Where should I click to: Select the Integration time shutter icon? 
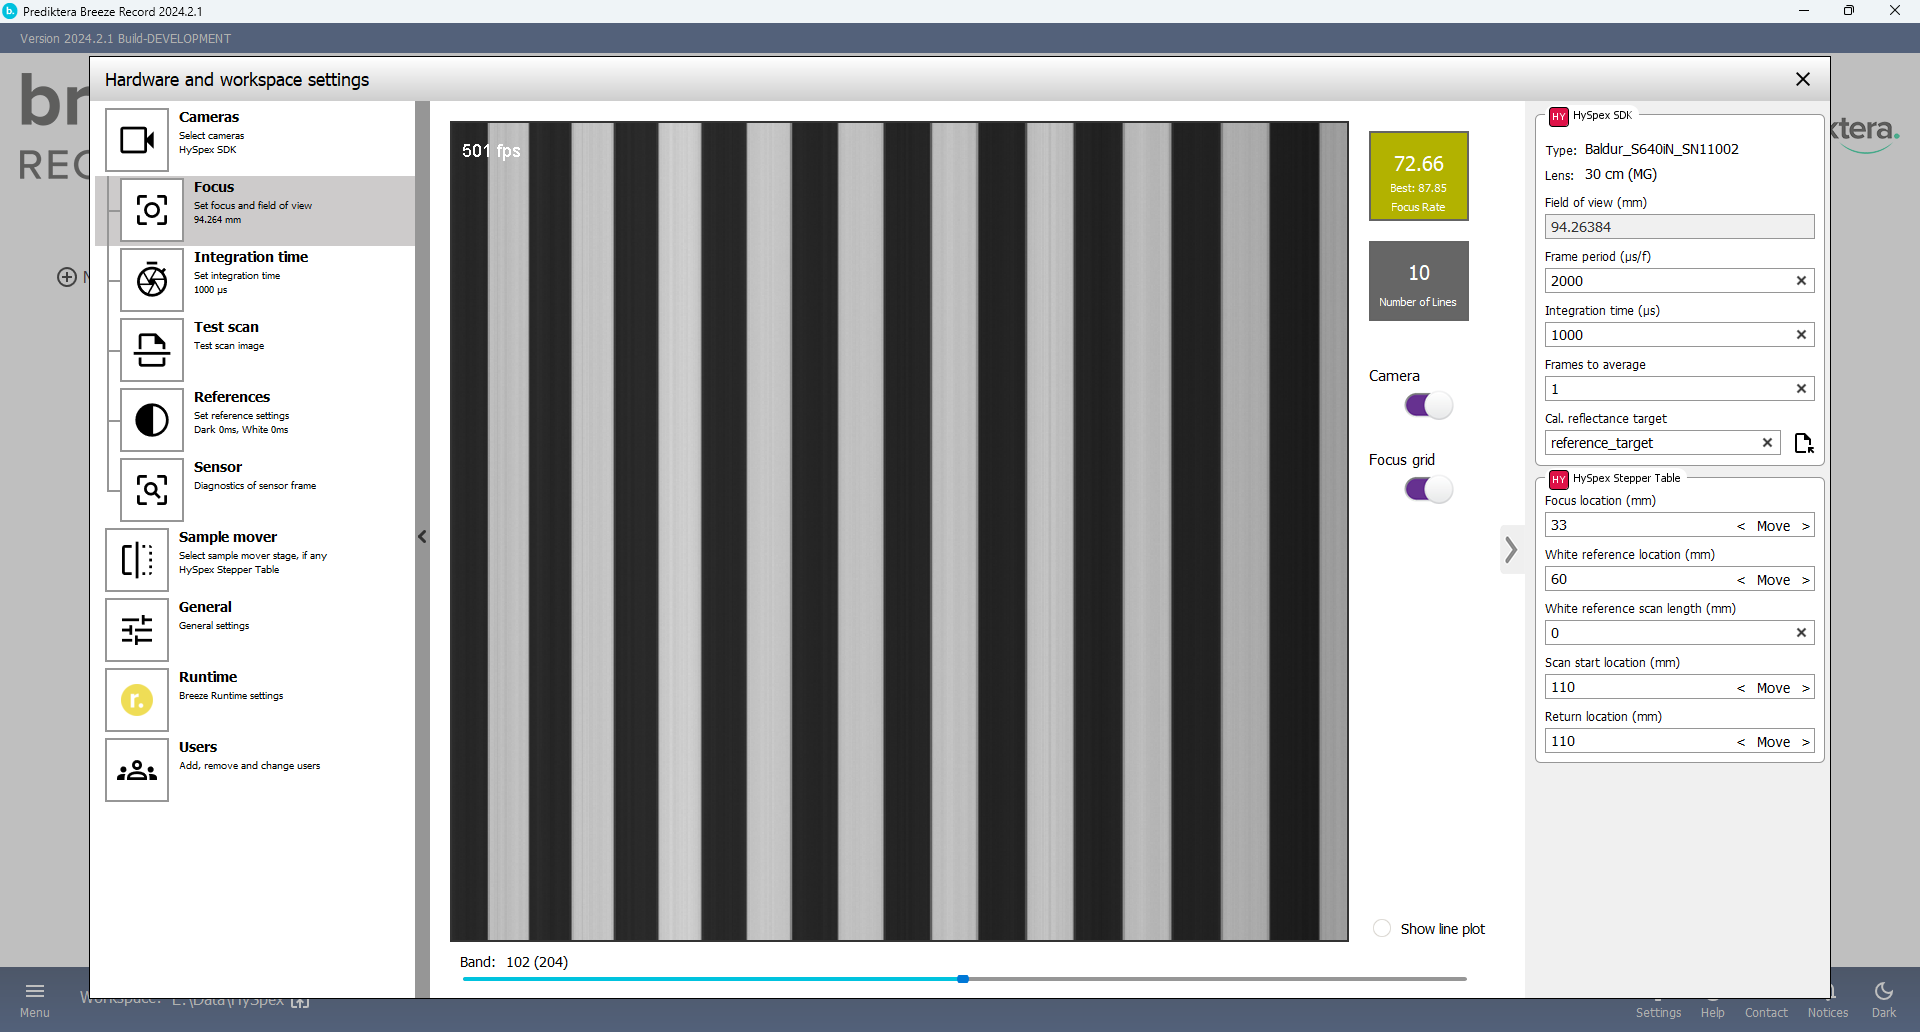click(152, 280)
